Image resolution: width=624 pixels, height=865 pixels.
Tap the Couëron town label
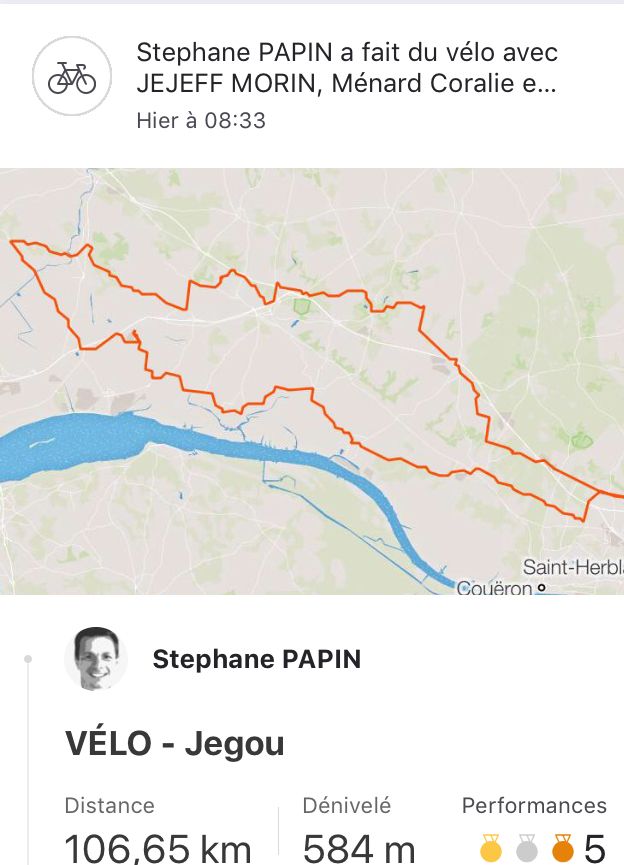(494, 589)
